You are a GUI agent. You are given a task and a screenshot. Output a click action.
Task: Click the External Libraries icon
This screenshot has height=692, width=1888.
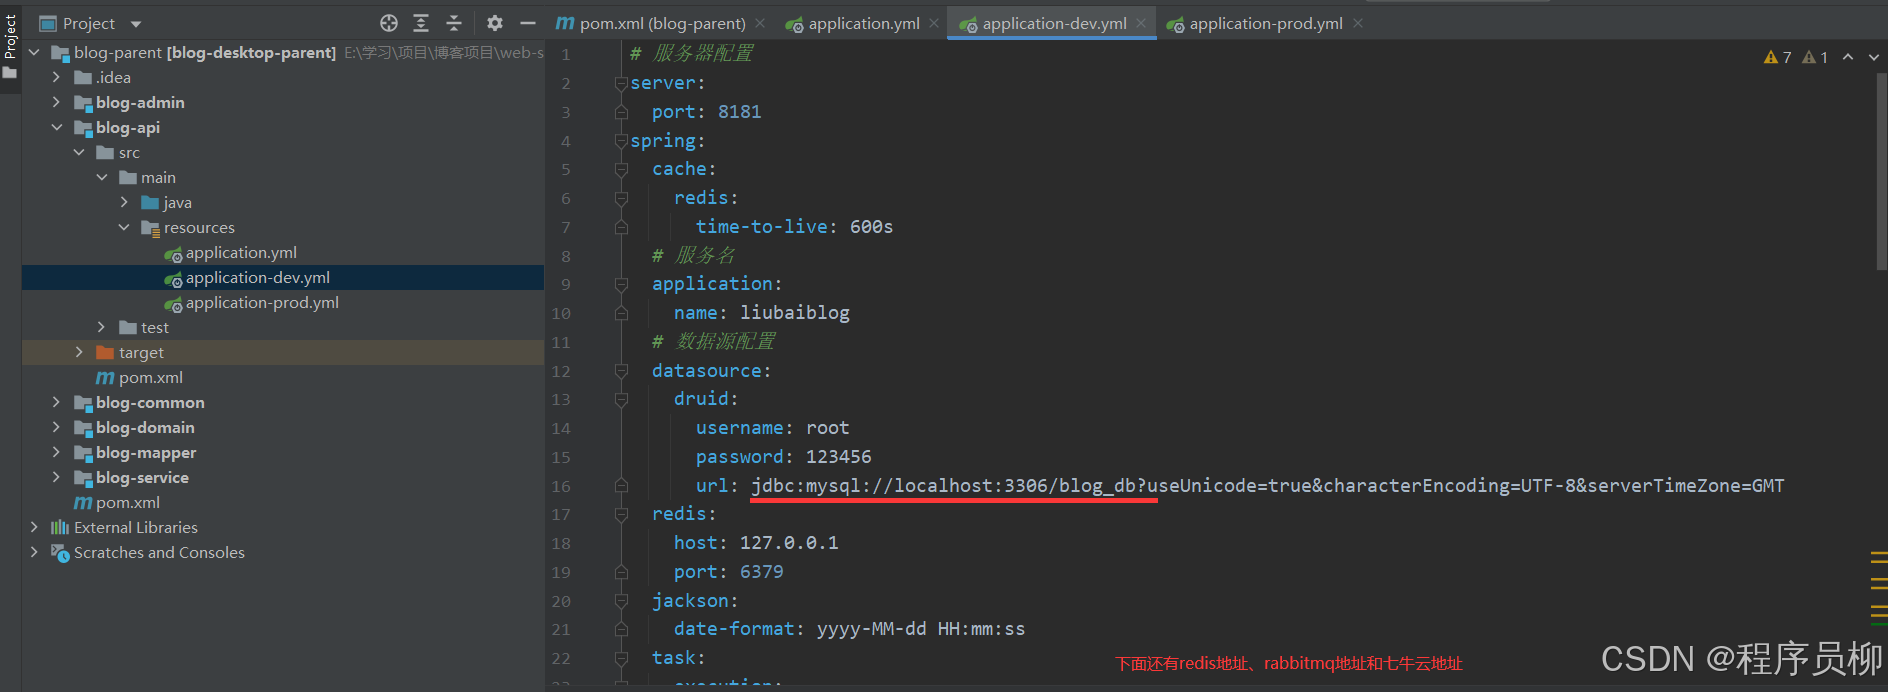[60, 527]
